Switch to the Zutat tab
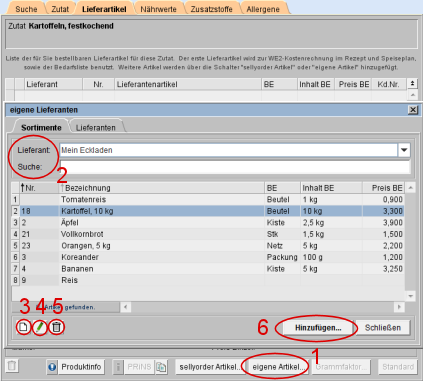The image size is (423, 381). 60,9
